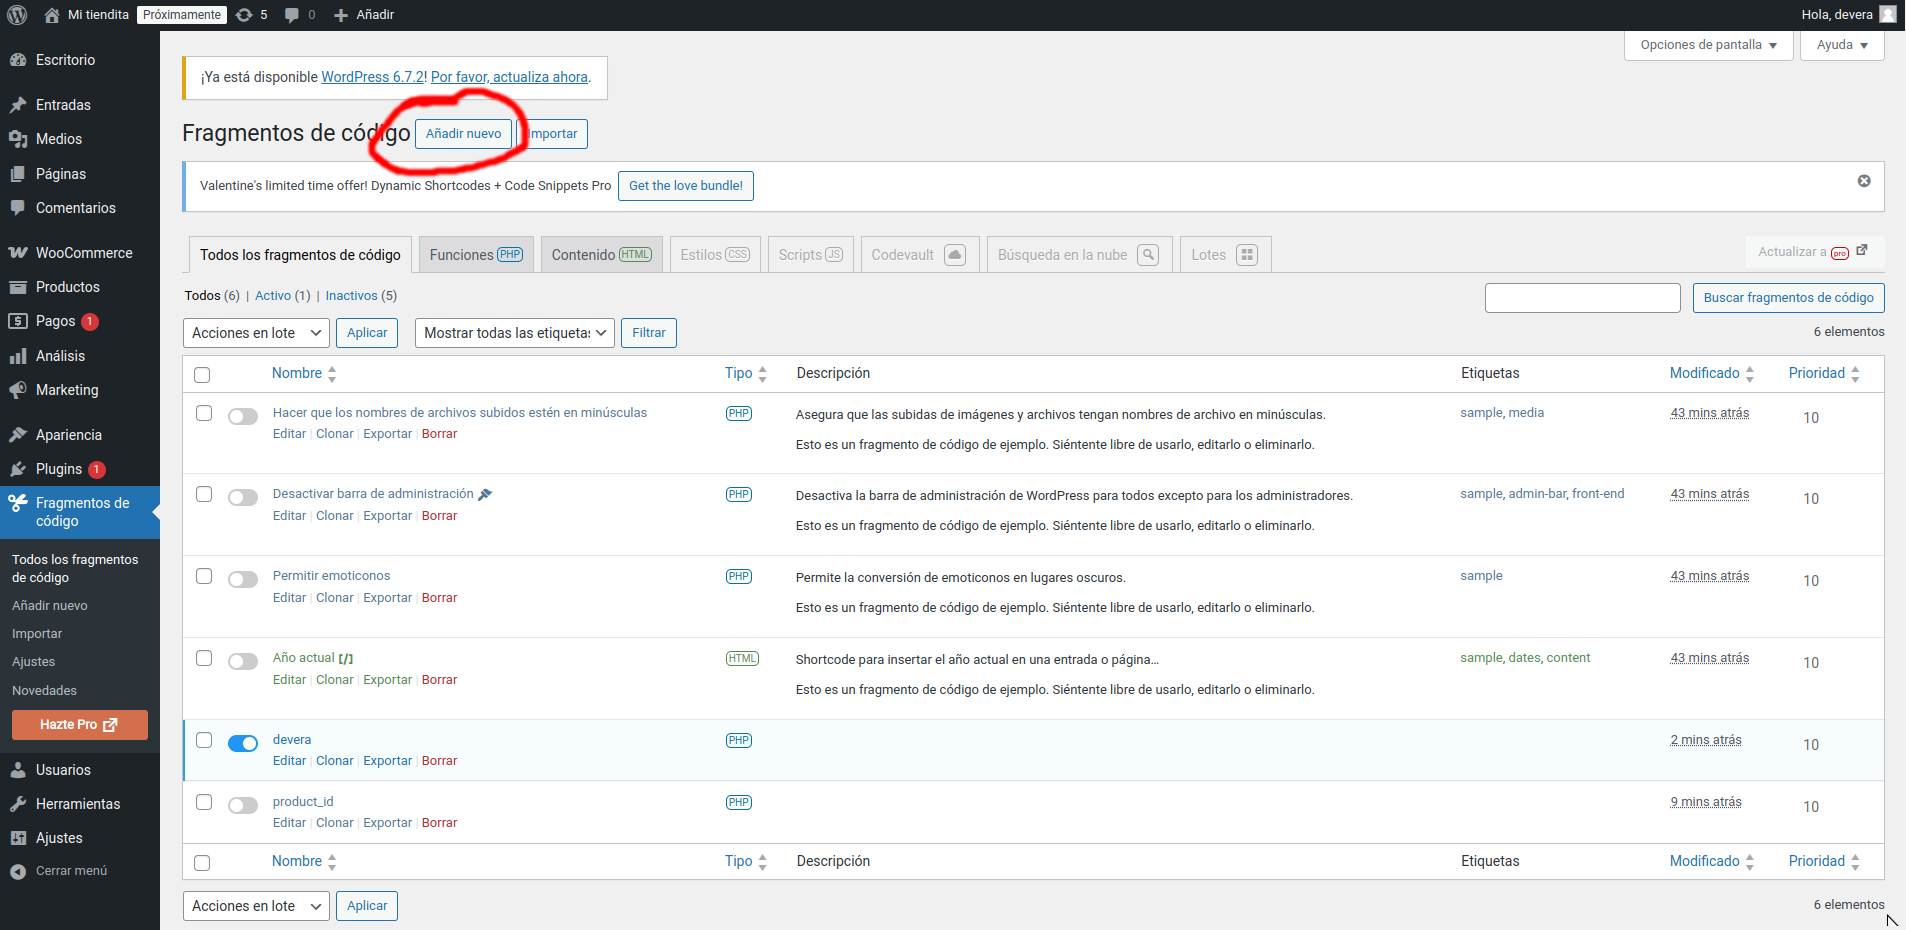Viewport: 1906px width, 930px height.
Task: Check the select-all box in table header
Action: pos(202,375)
